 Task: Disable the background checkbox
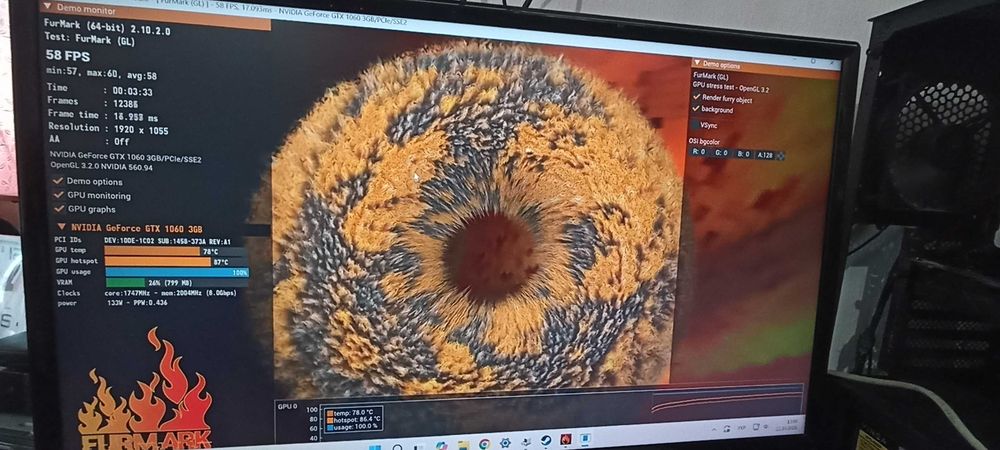pos(696,109)
